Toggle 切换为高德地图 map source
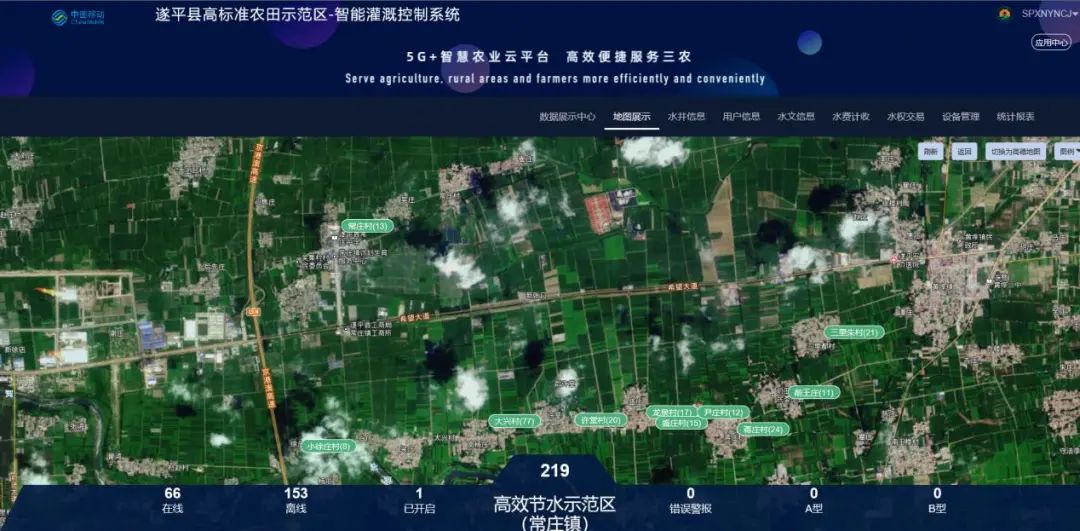 tap(1014, 152)
